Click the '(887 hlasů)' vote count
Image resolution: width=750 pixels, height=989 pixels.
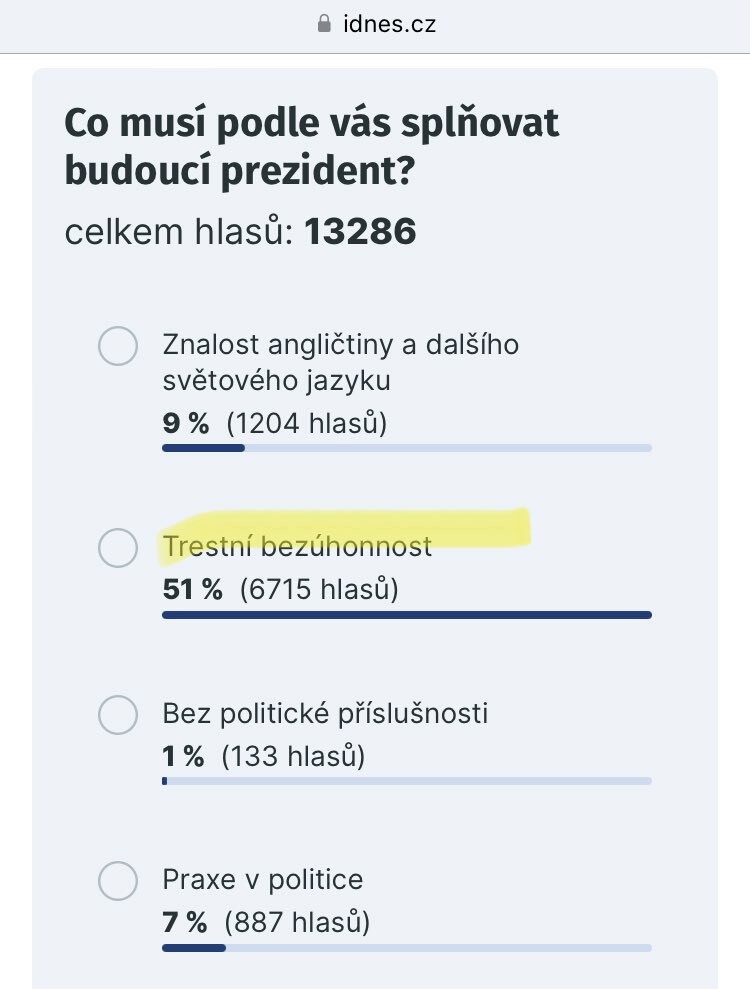(x=297, y=922)
